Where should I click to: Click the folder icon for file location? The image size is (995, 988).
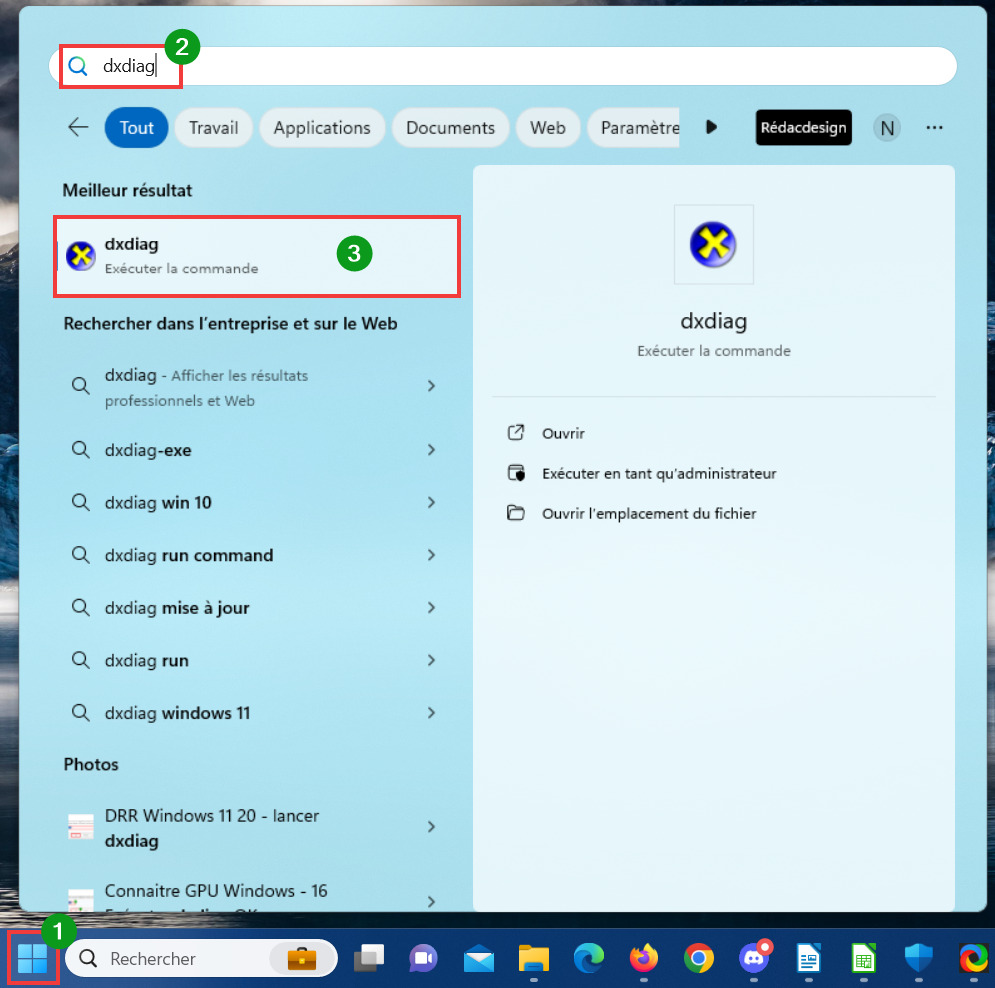[516, 513]
